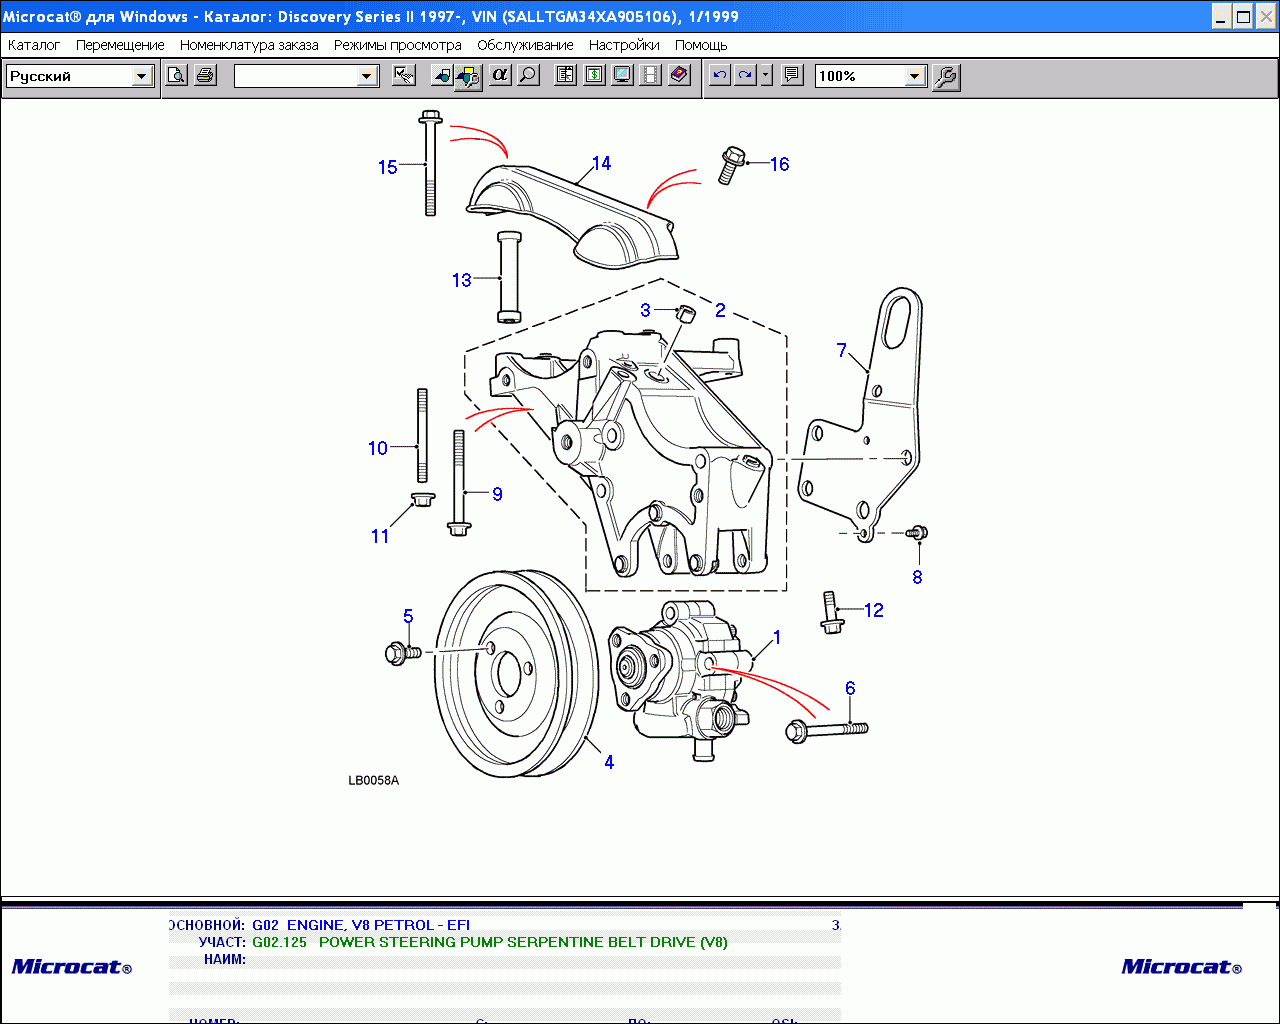Click the printer icon in toolbar
Image resolution: width=1280 pixels, height=1024 pixels.
tap(205, 76)
